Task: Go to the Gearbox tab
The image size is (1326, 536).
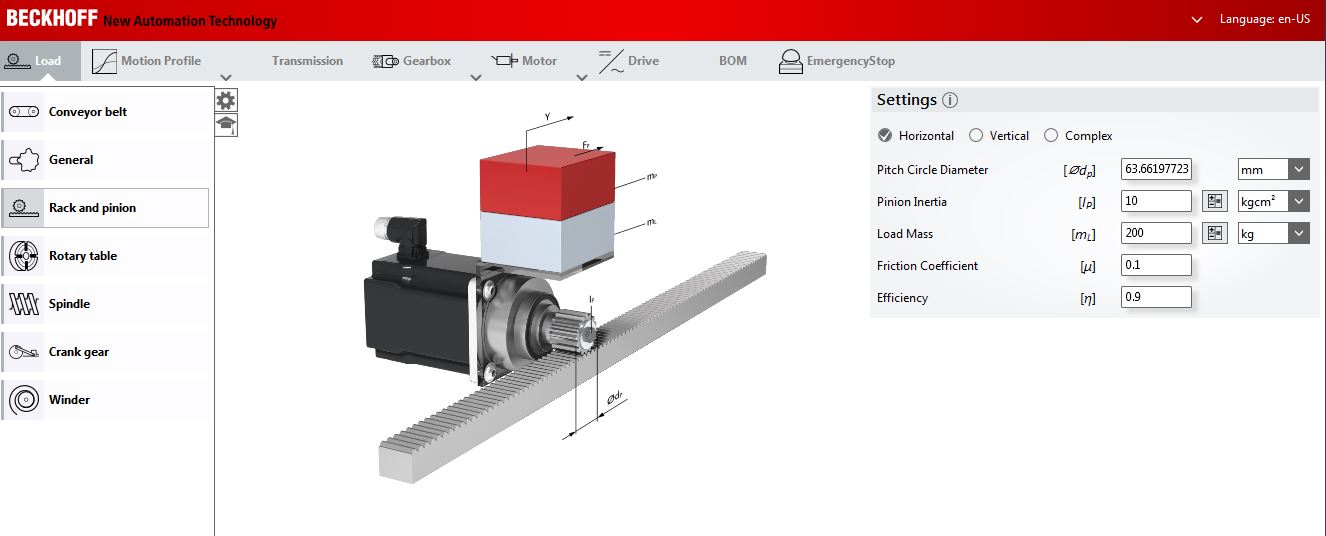Action: 412,61
